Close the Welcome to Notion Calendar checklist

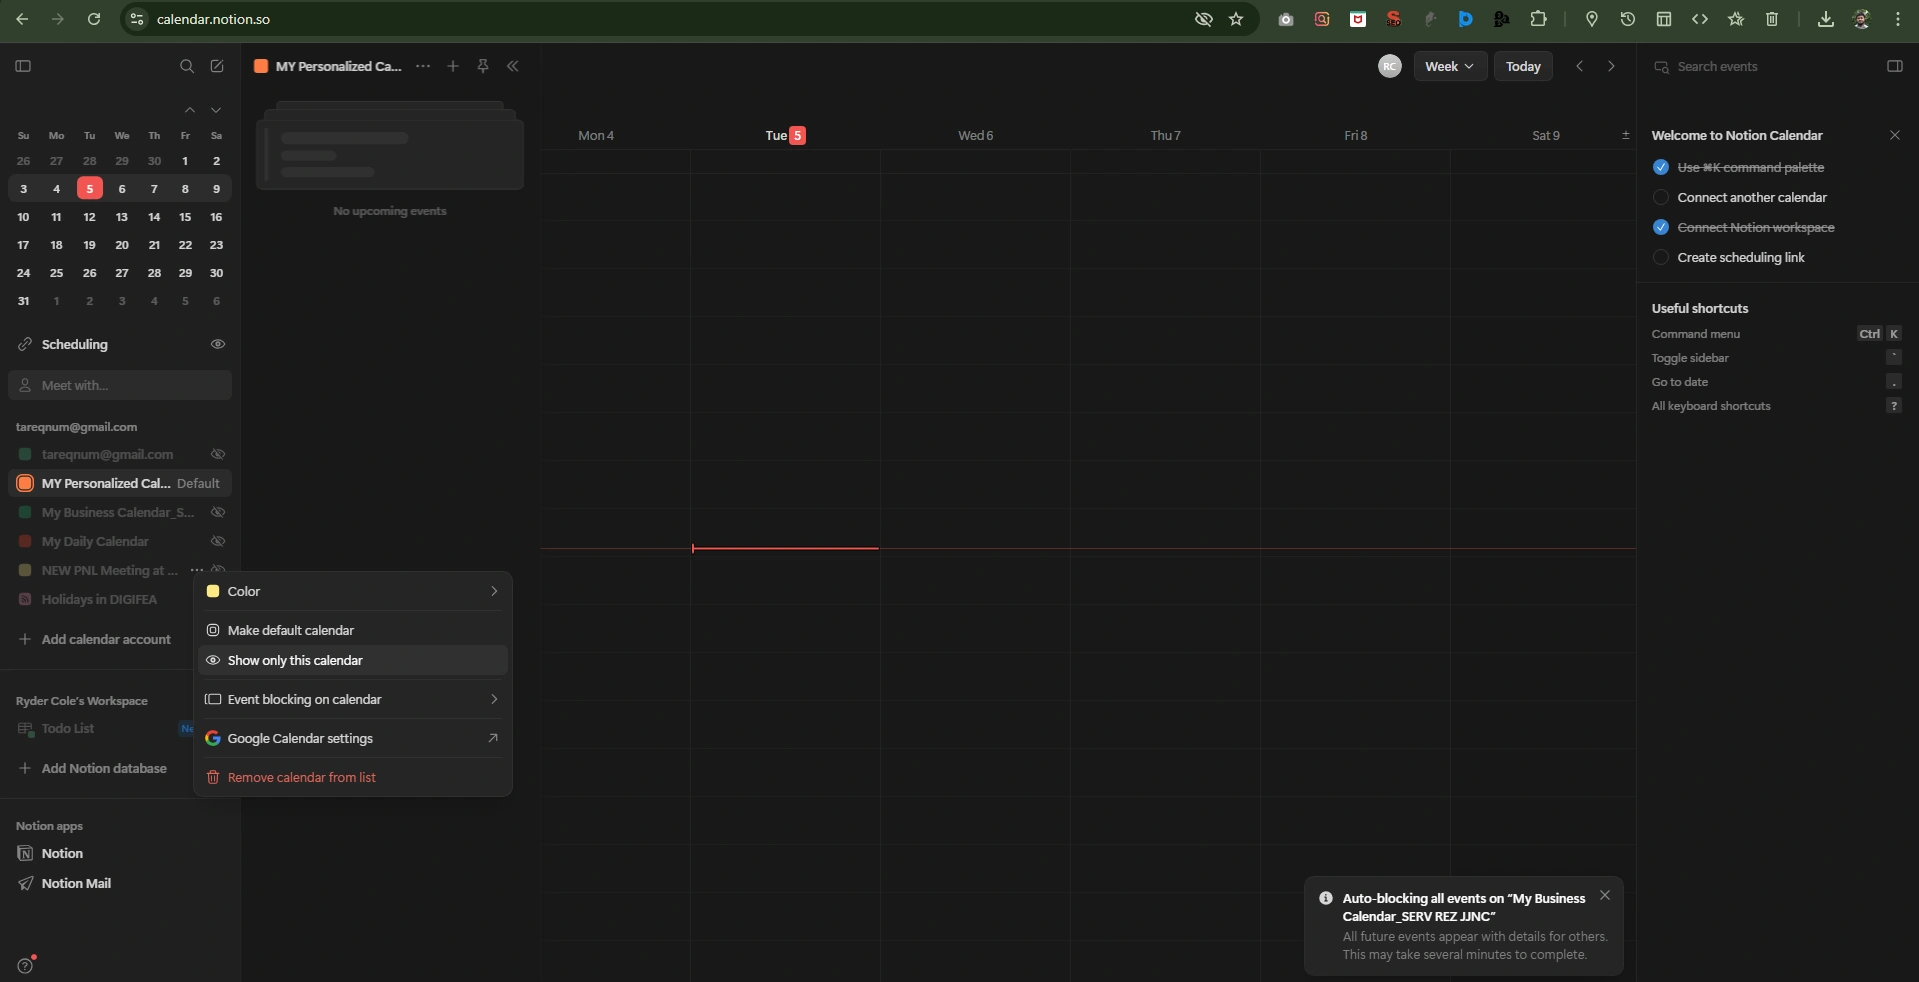point(1894,135)
